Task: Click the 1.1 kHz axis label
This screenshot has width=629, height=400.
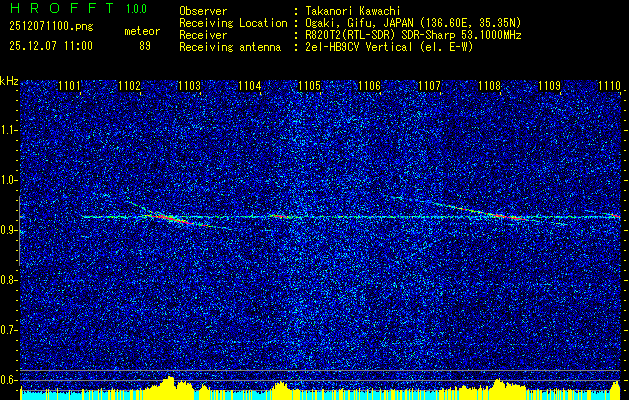Action: tap(8, 130)
